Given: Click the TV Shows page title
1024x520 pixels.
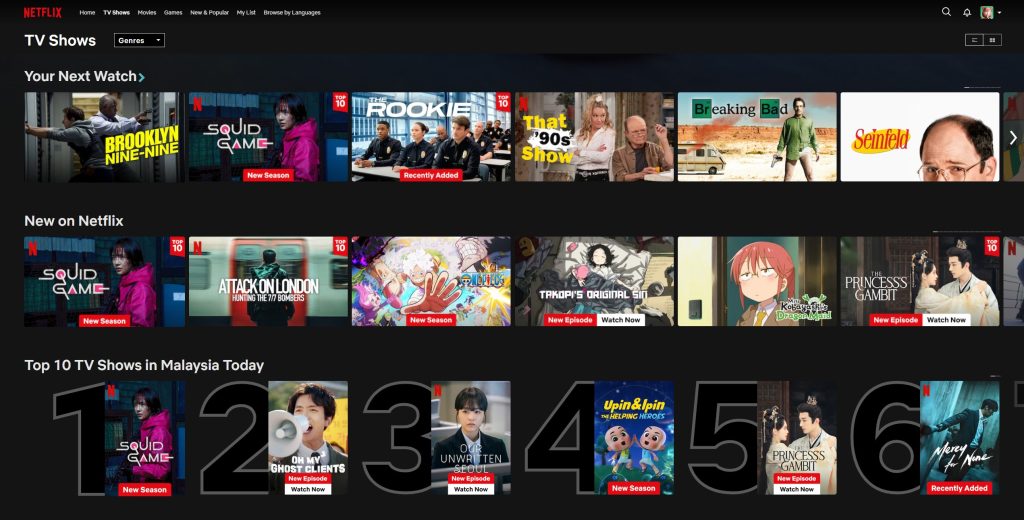Looking at the screenshot, I should (60, 41).
